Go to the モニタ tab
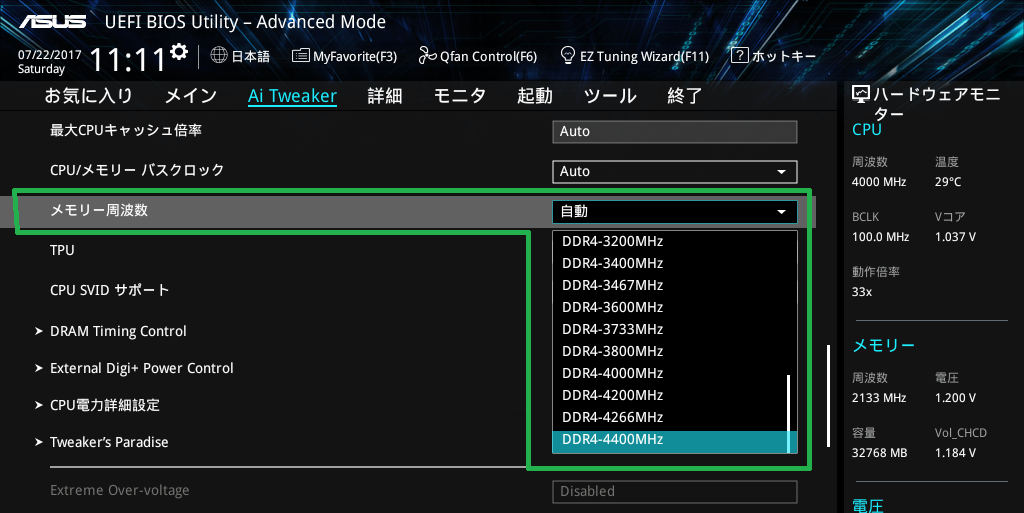Image resolution: width=1024 pixels, height=513 pixels. pos(460,96)
